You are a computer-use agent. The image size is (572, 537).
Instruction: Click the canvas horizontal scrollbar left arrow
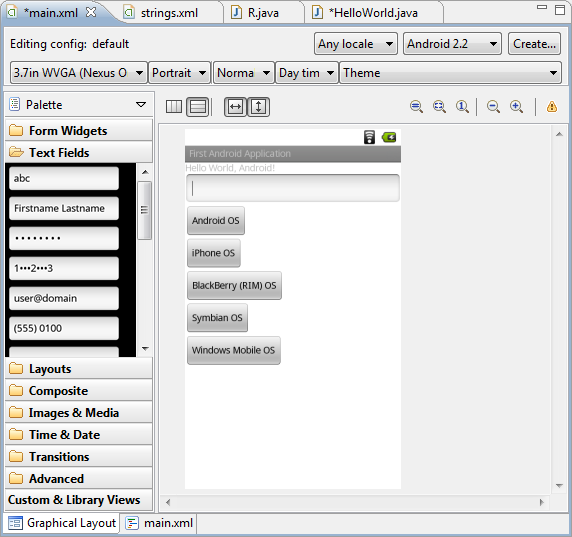[x=168, y=502]
